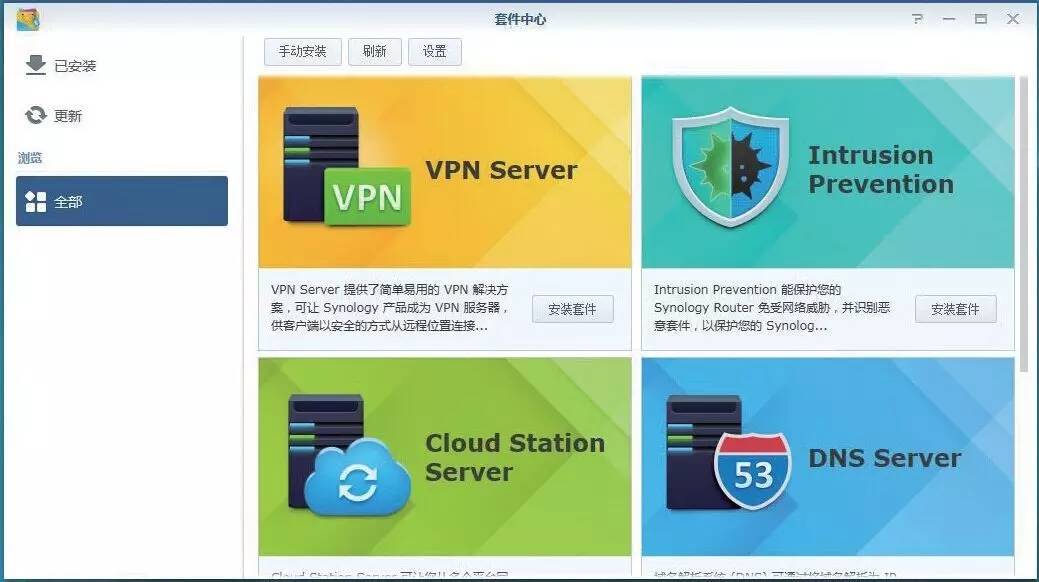Select the 全部 all packages category

(x=122, y=201)
